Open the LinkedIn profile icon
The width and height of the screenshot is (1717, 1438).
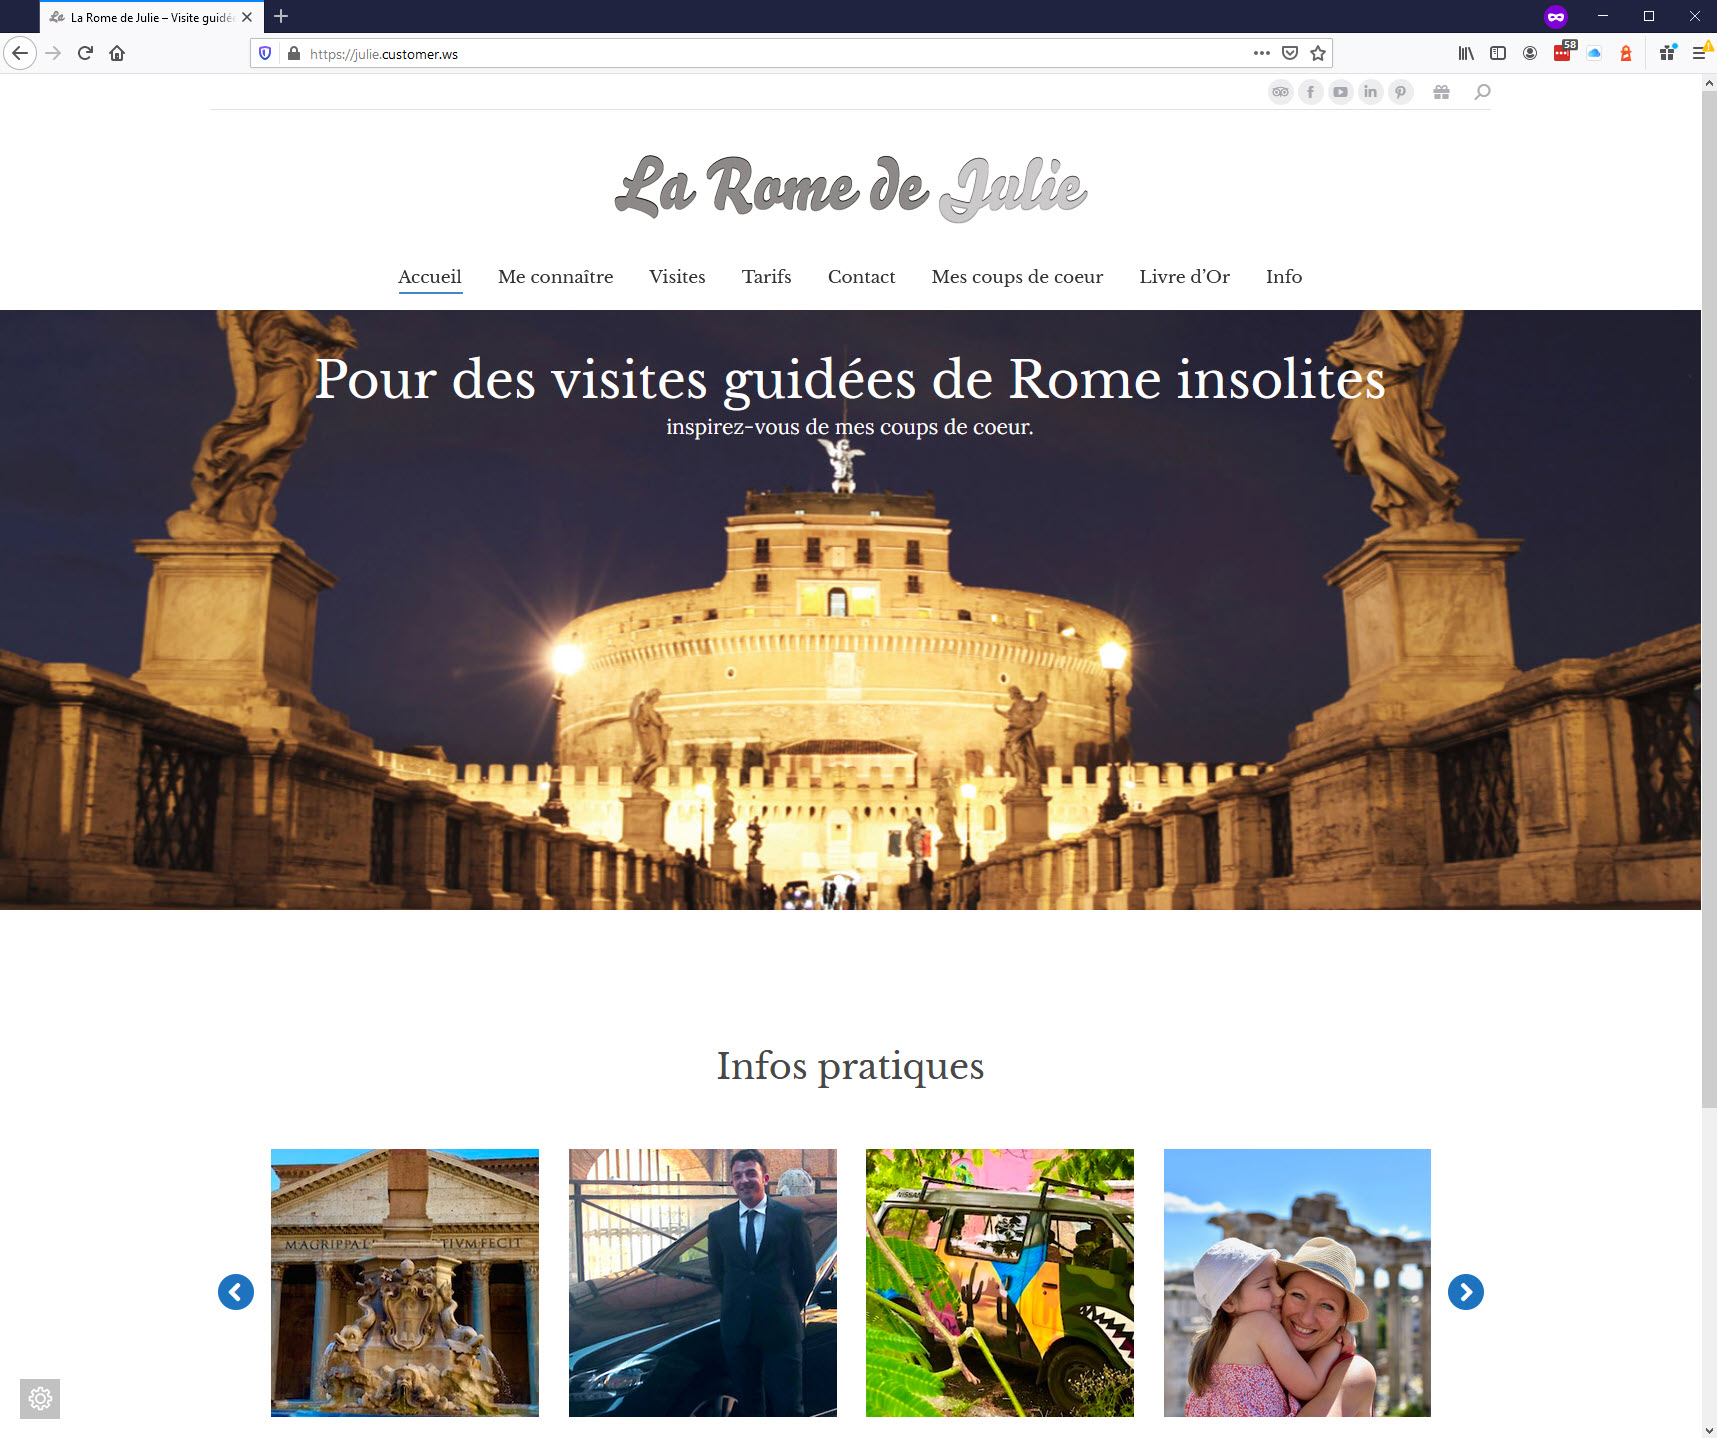tap(1370, 92)
